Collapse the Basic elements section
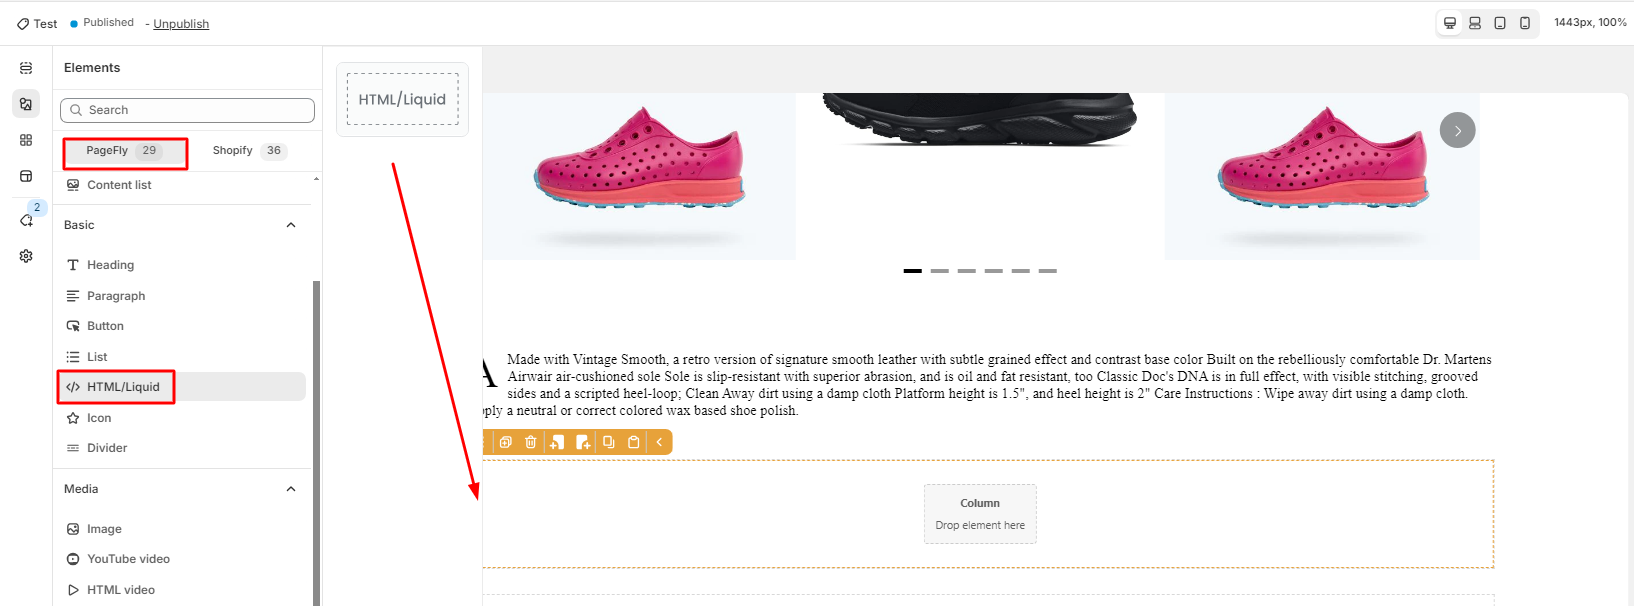The image size is (1634, 606). point(291,225)
